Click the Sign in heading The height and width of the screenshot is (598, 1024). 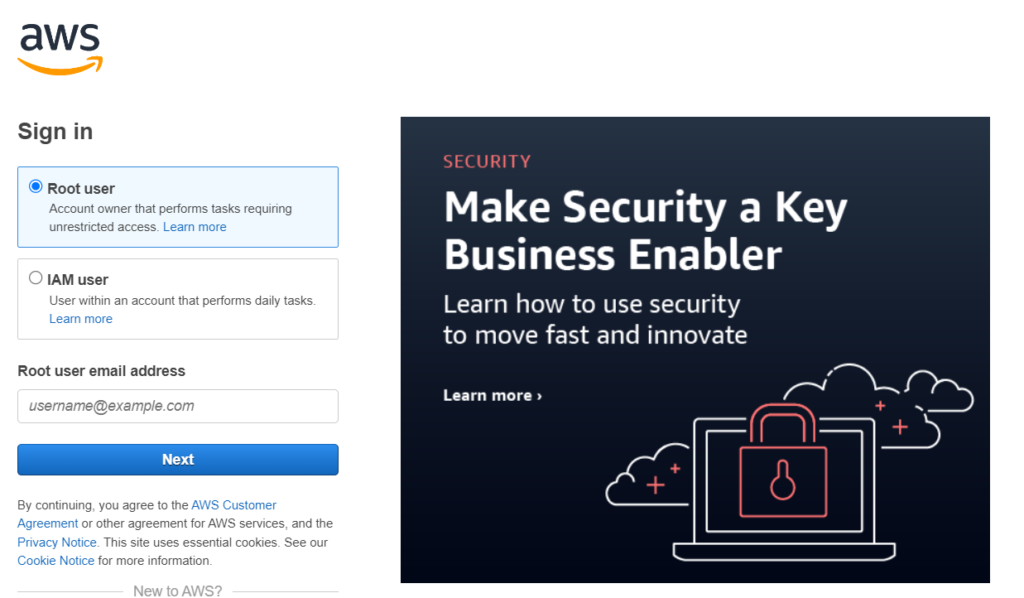tap(55, 132)
